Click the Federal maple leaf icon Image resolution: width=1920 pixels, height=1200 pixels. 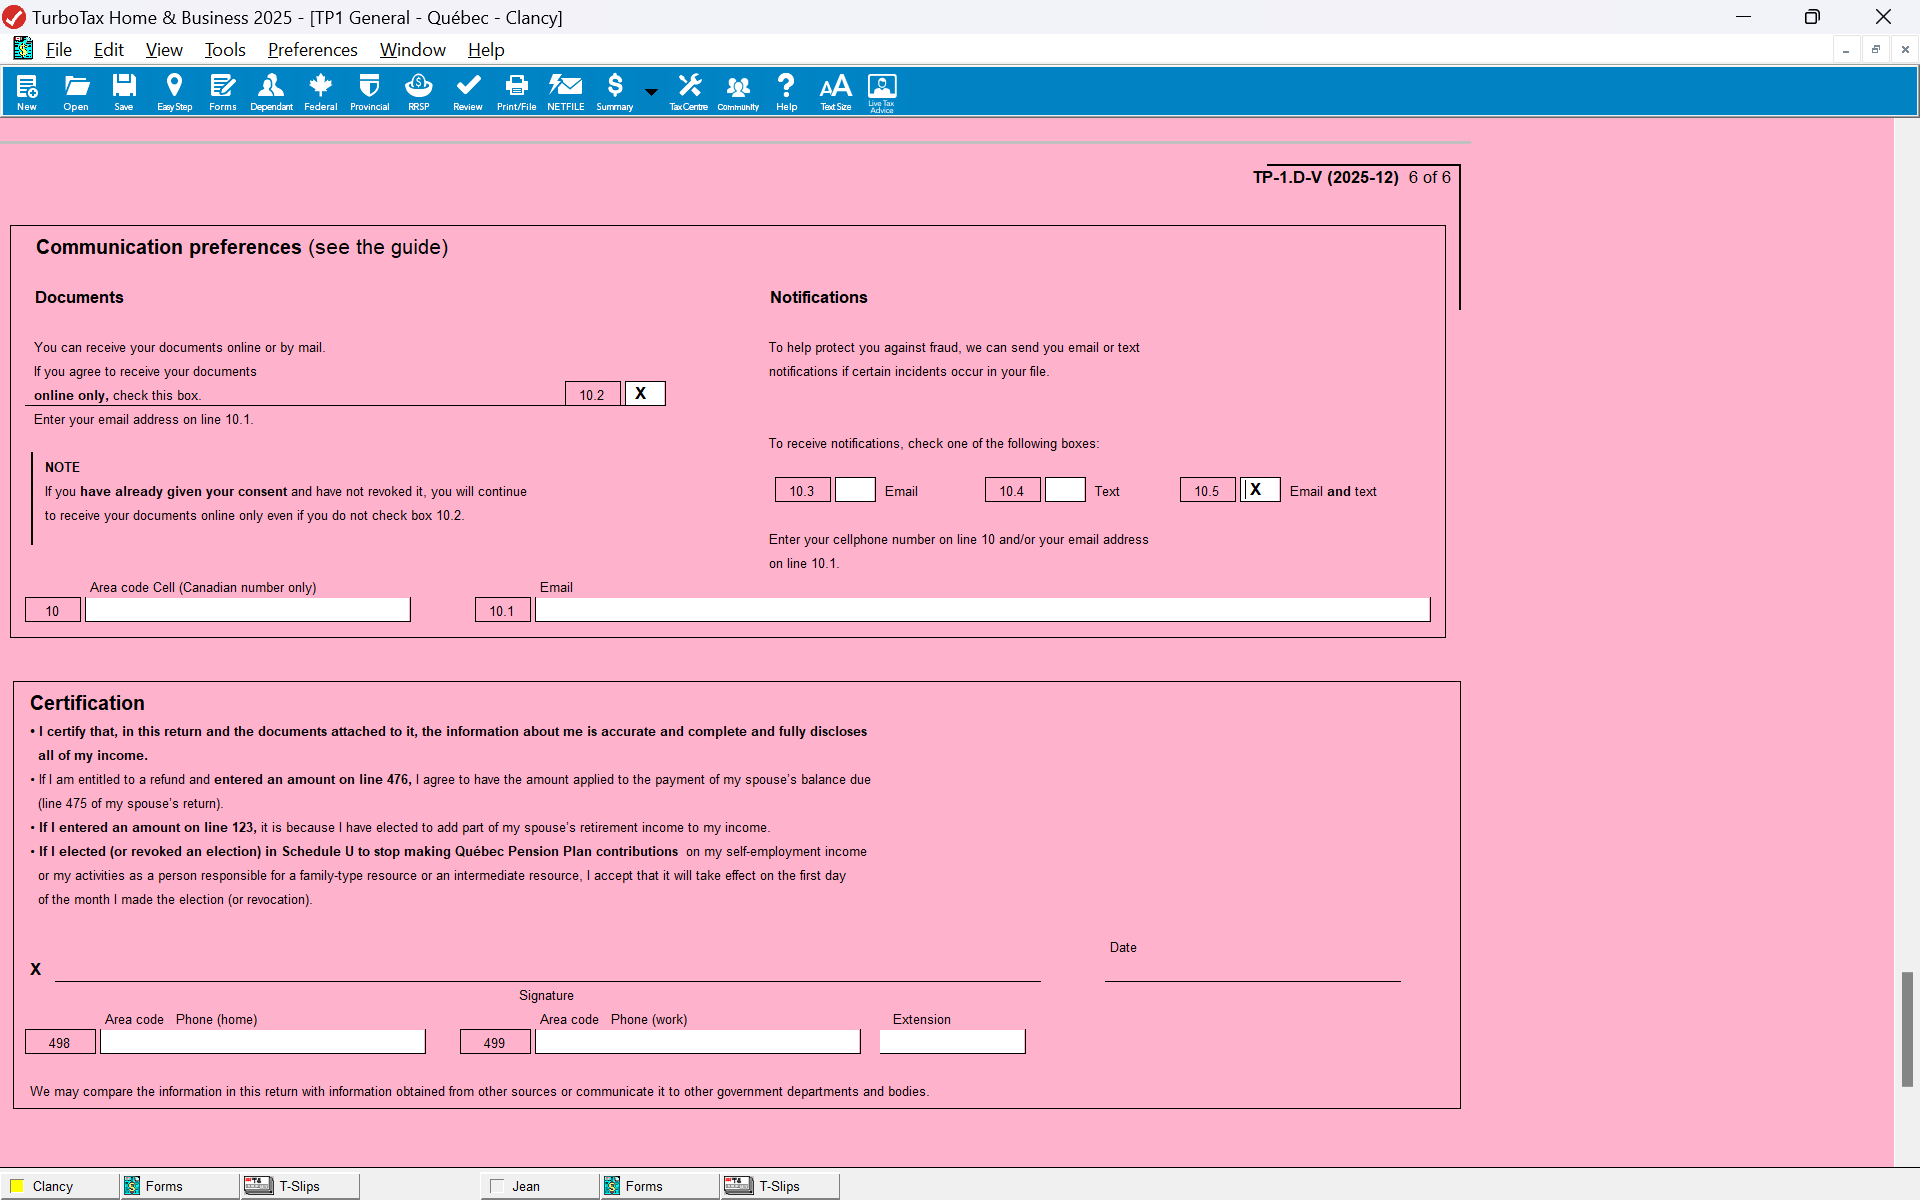coord(320,91)
